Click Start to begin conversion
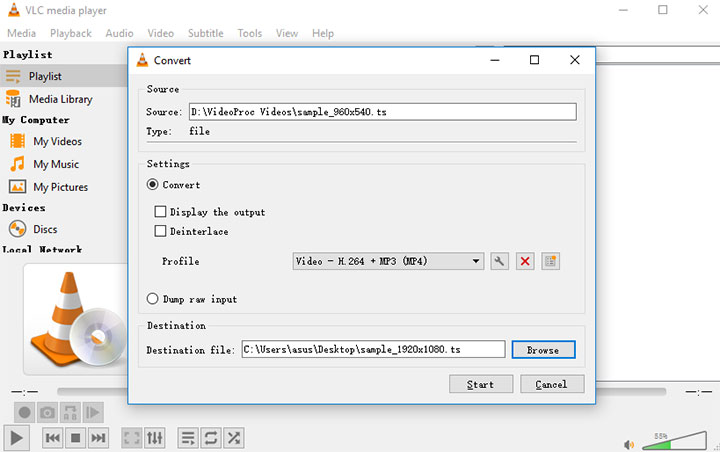Viewport: 720px width, 452px height. coord(481,384)
